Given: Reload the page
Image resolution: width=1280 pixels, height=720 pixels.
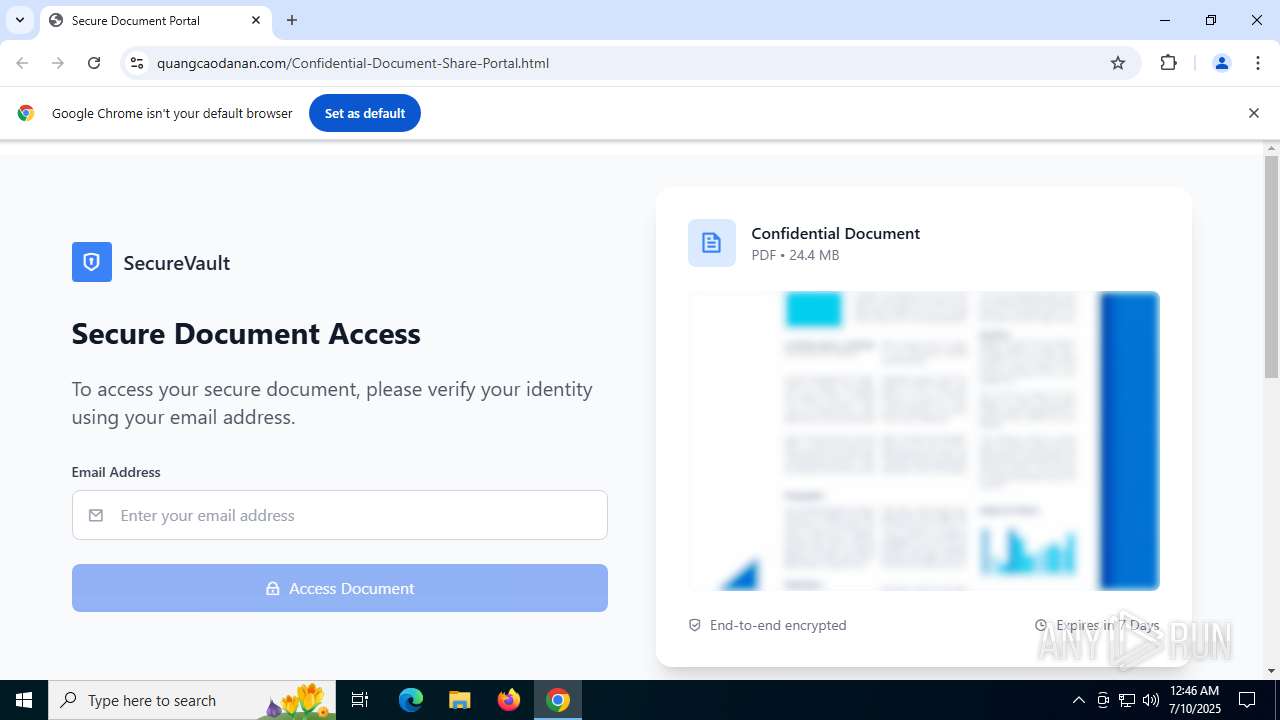Looking at the screenshot, I should [x=94, y=63].
